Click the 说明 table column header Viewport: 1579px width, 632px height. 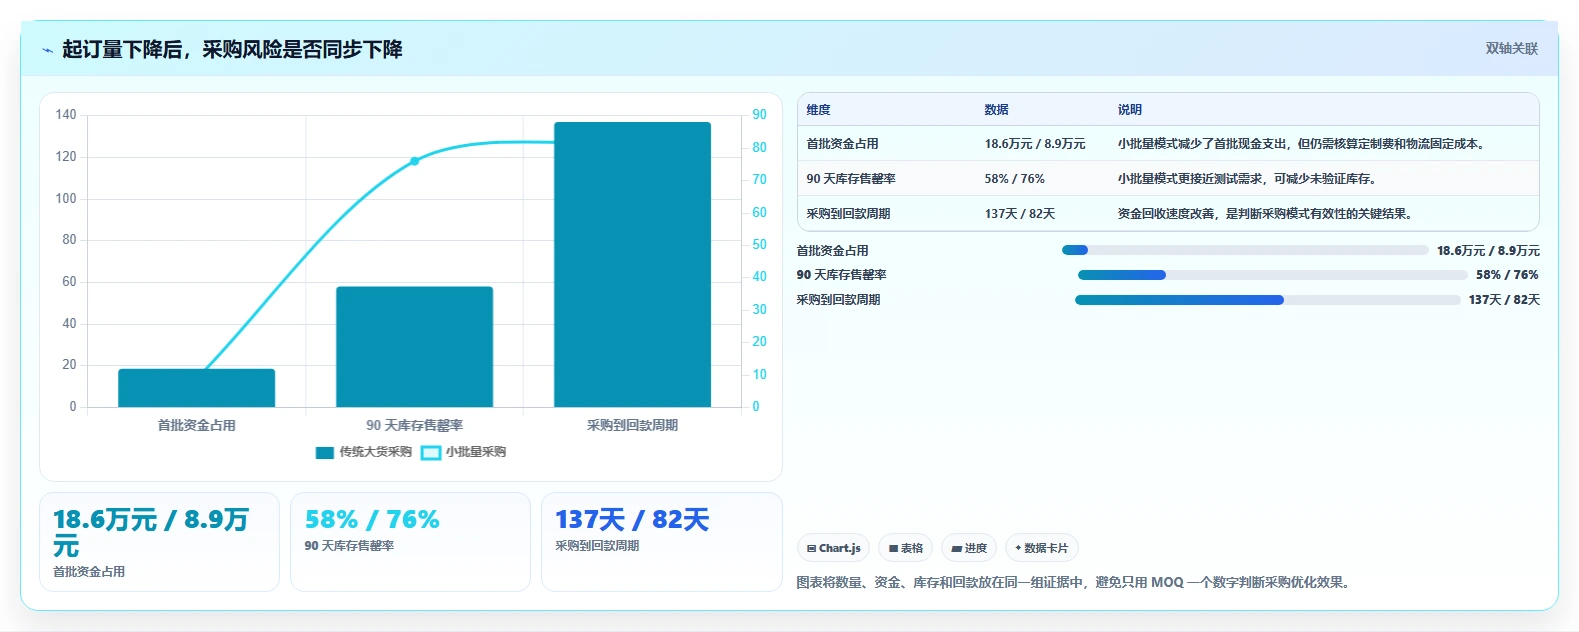1130,110
